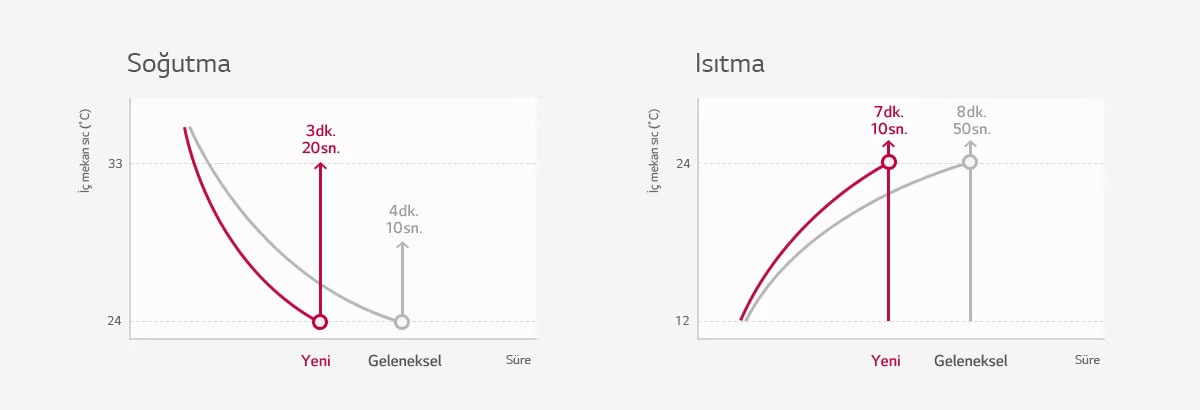Click the 3dk. 20sn. time label
1200x410 pixels.
[321, 140]
